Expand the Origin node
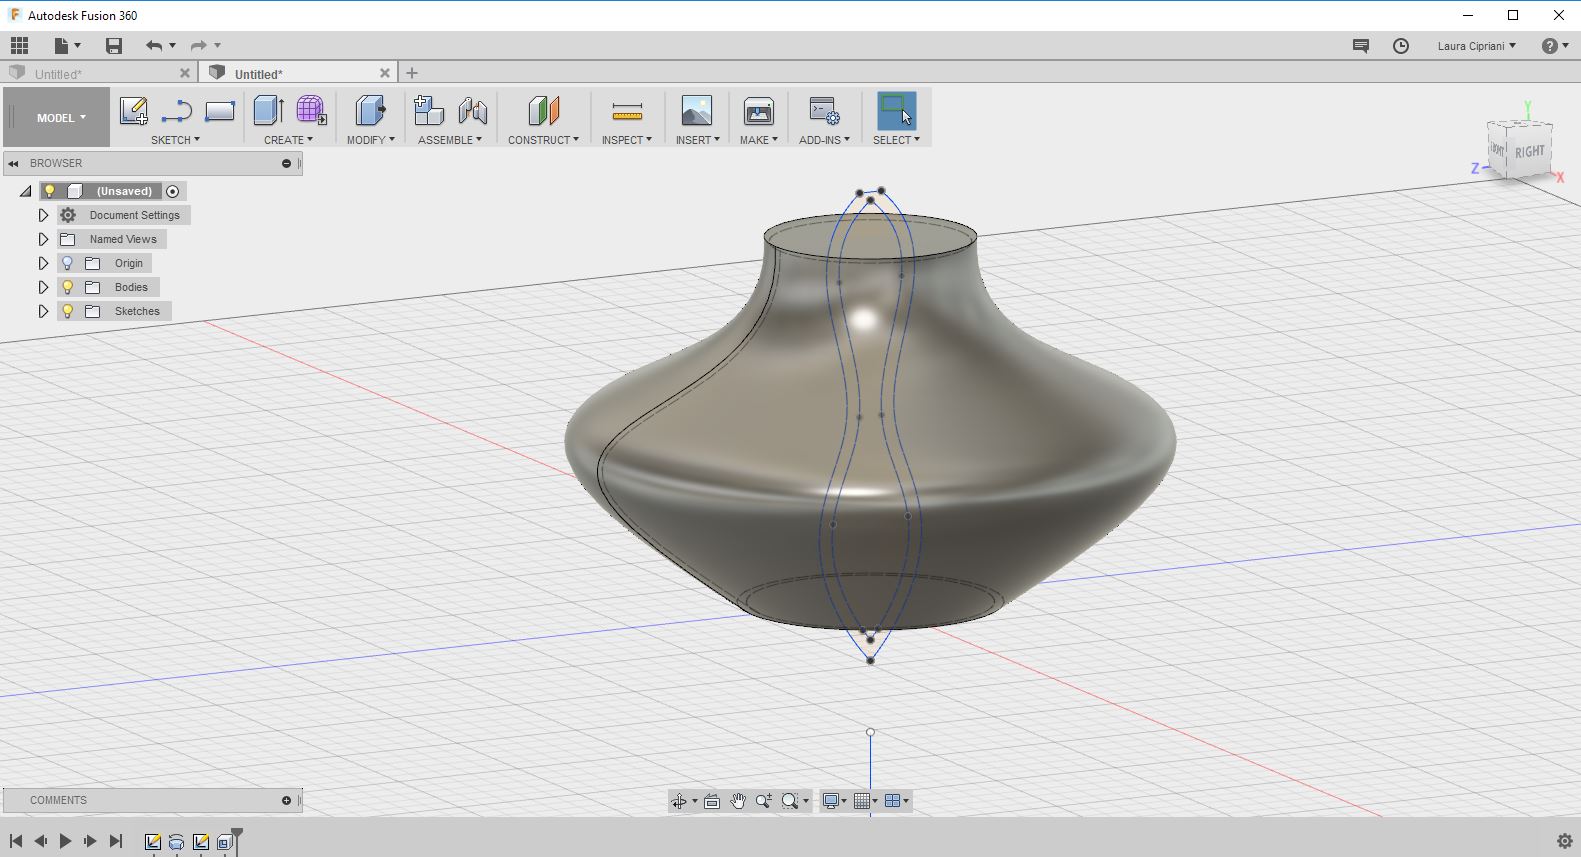Image resolution: width=1581 pixels, height=857 pixels. (x=43, y=263)
